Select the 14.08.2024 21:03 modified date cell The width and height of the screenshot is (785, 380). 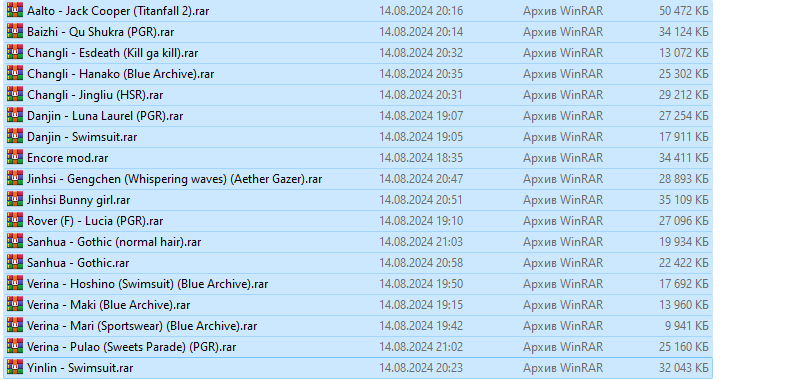421,242
